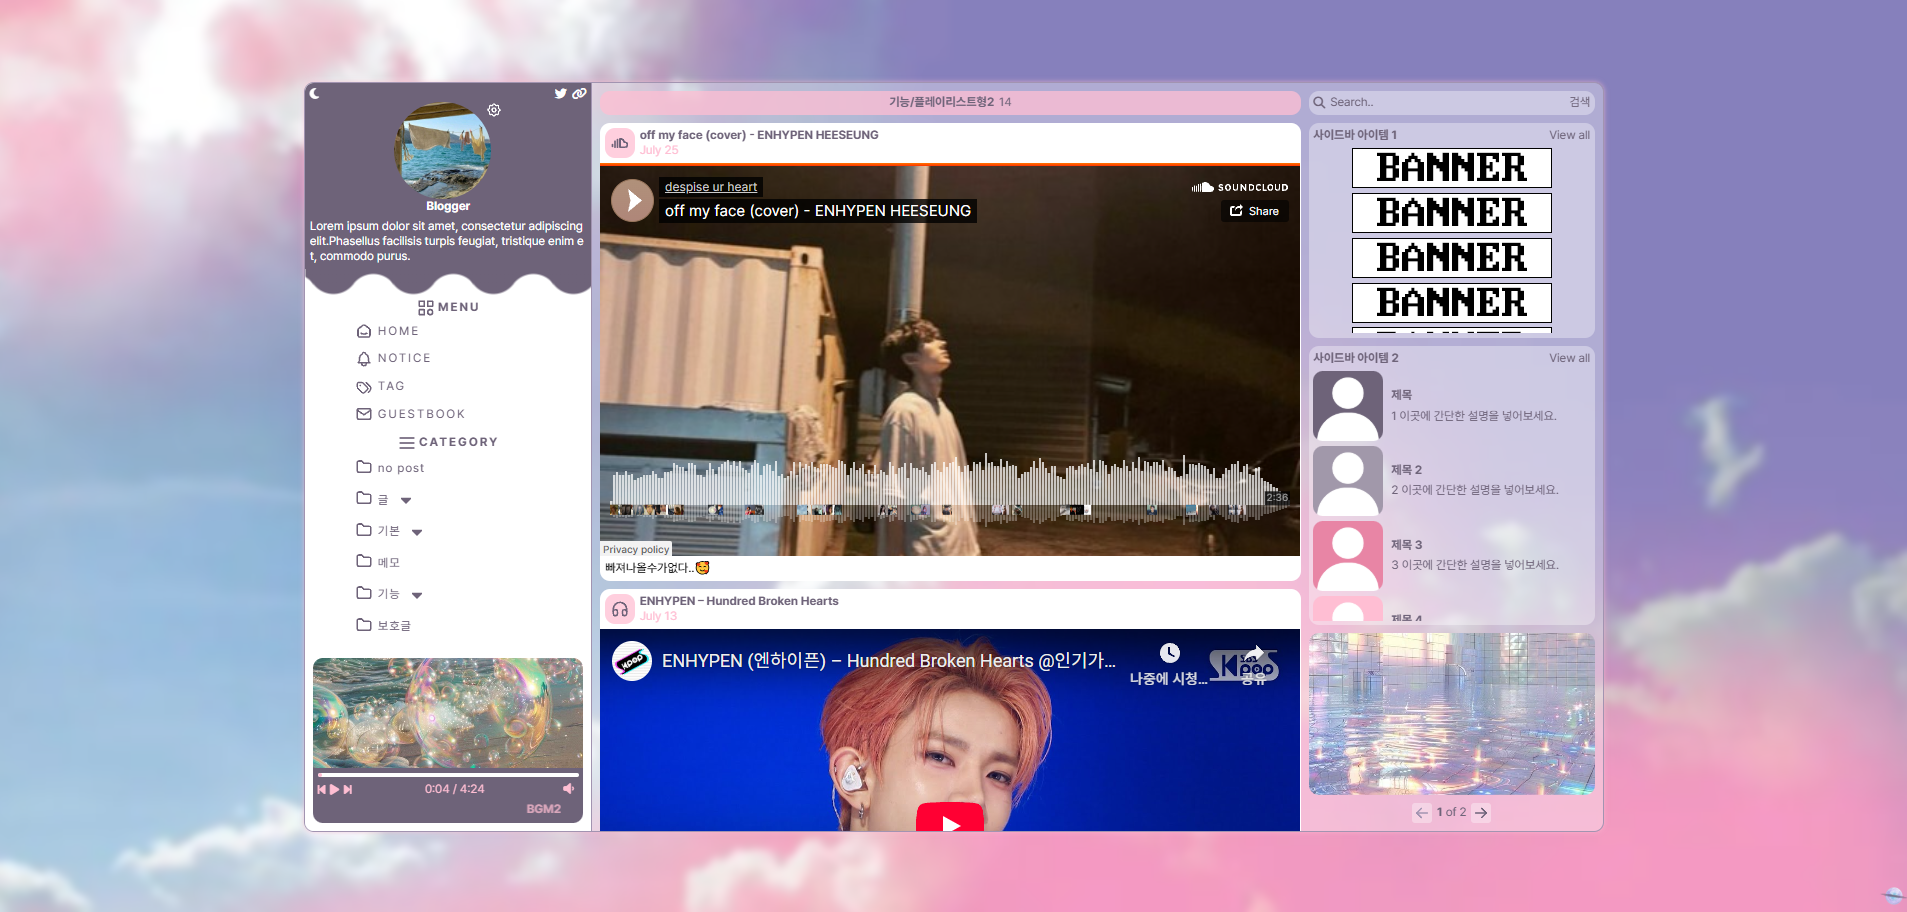Open NOTICE in the sidebar menu
This screenshot has height=912, width=1907.
(404, 358)
